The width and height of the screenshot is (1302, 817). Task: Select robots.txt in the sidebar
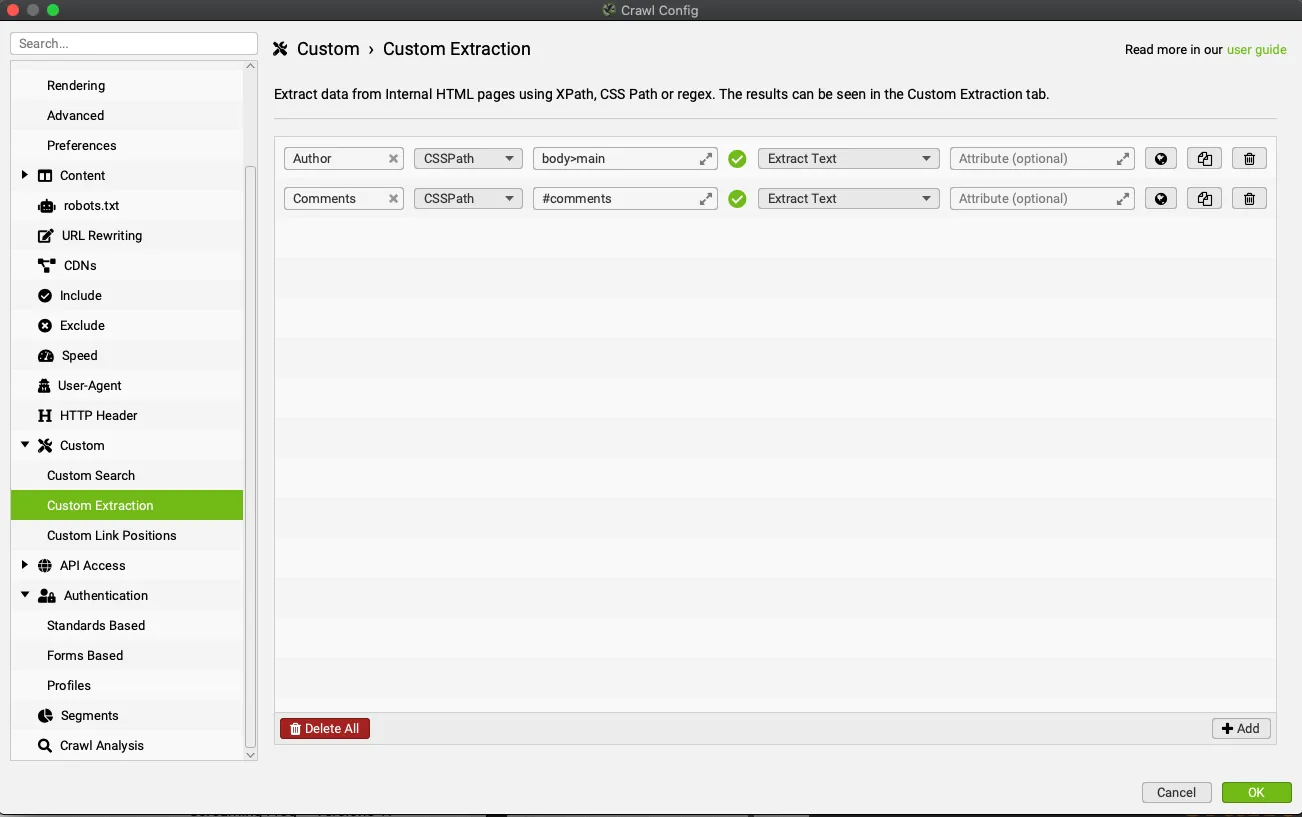[x=89, y=205]
